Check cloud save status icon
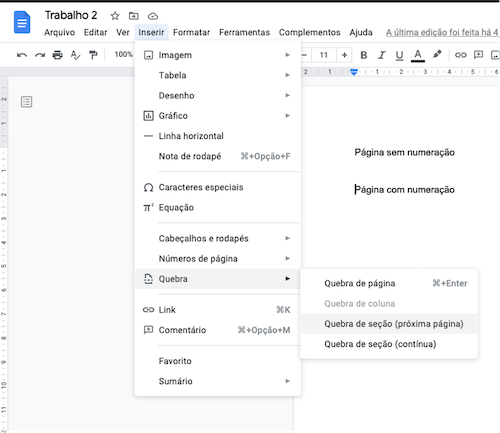500x433 pixels. pyautogui.click(x=153, y=16)
